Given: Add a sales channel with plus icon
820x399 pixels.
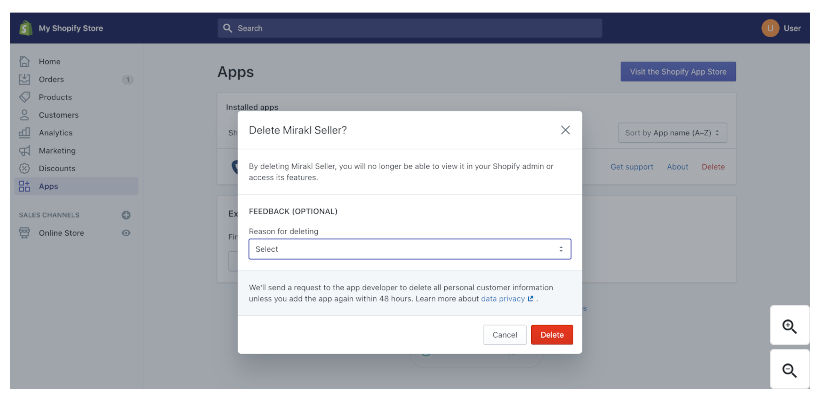Looking at the screenshot, I should click(x=126, y=215).
